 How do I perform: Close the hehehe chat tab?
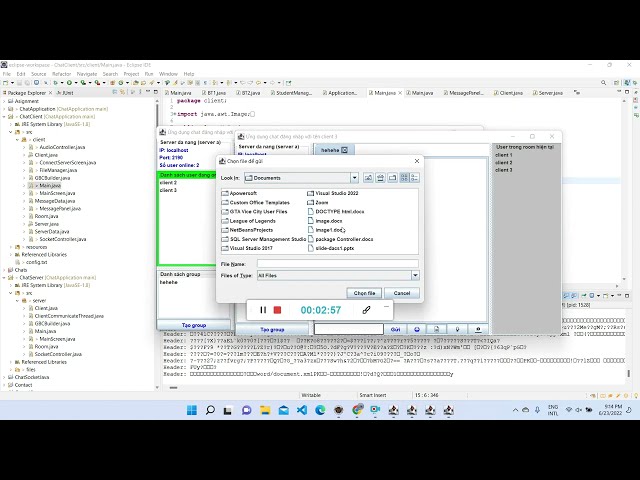pyautogui.click(x=344, y=150)
